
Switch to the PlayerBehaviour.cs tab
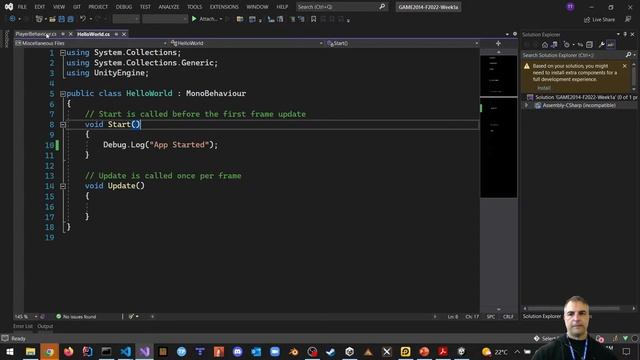point(36,34)
